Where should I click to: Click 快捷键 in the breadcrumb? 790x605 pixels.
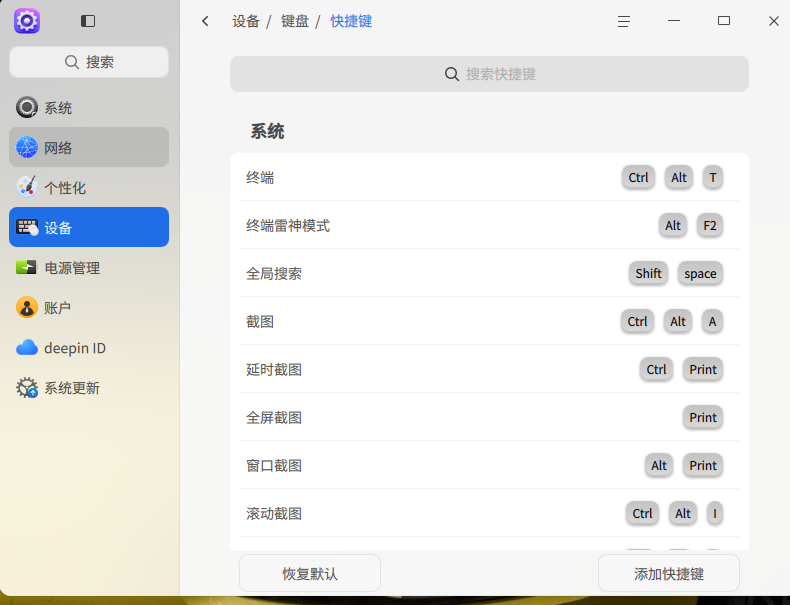(351, 21)
